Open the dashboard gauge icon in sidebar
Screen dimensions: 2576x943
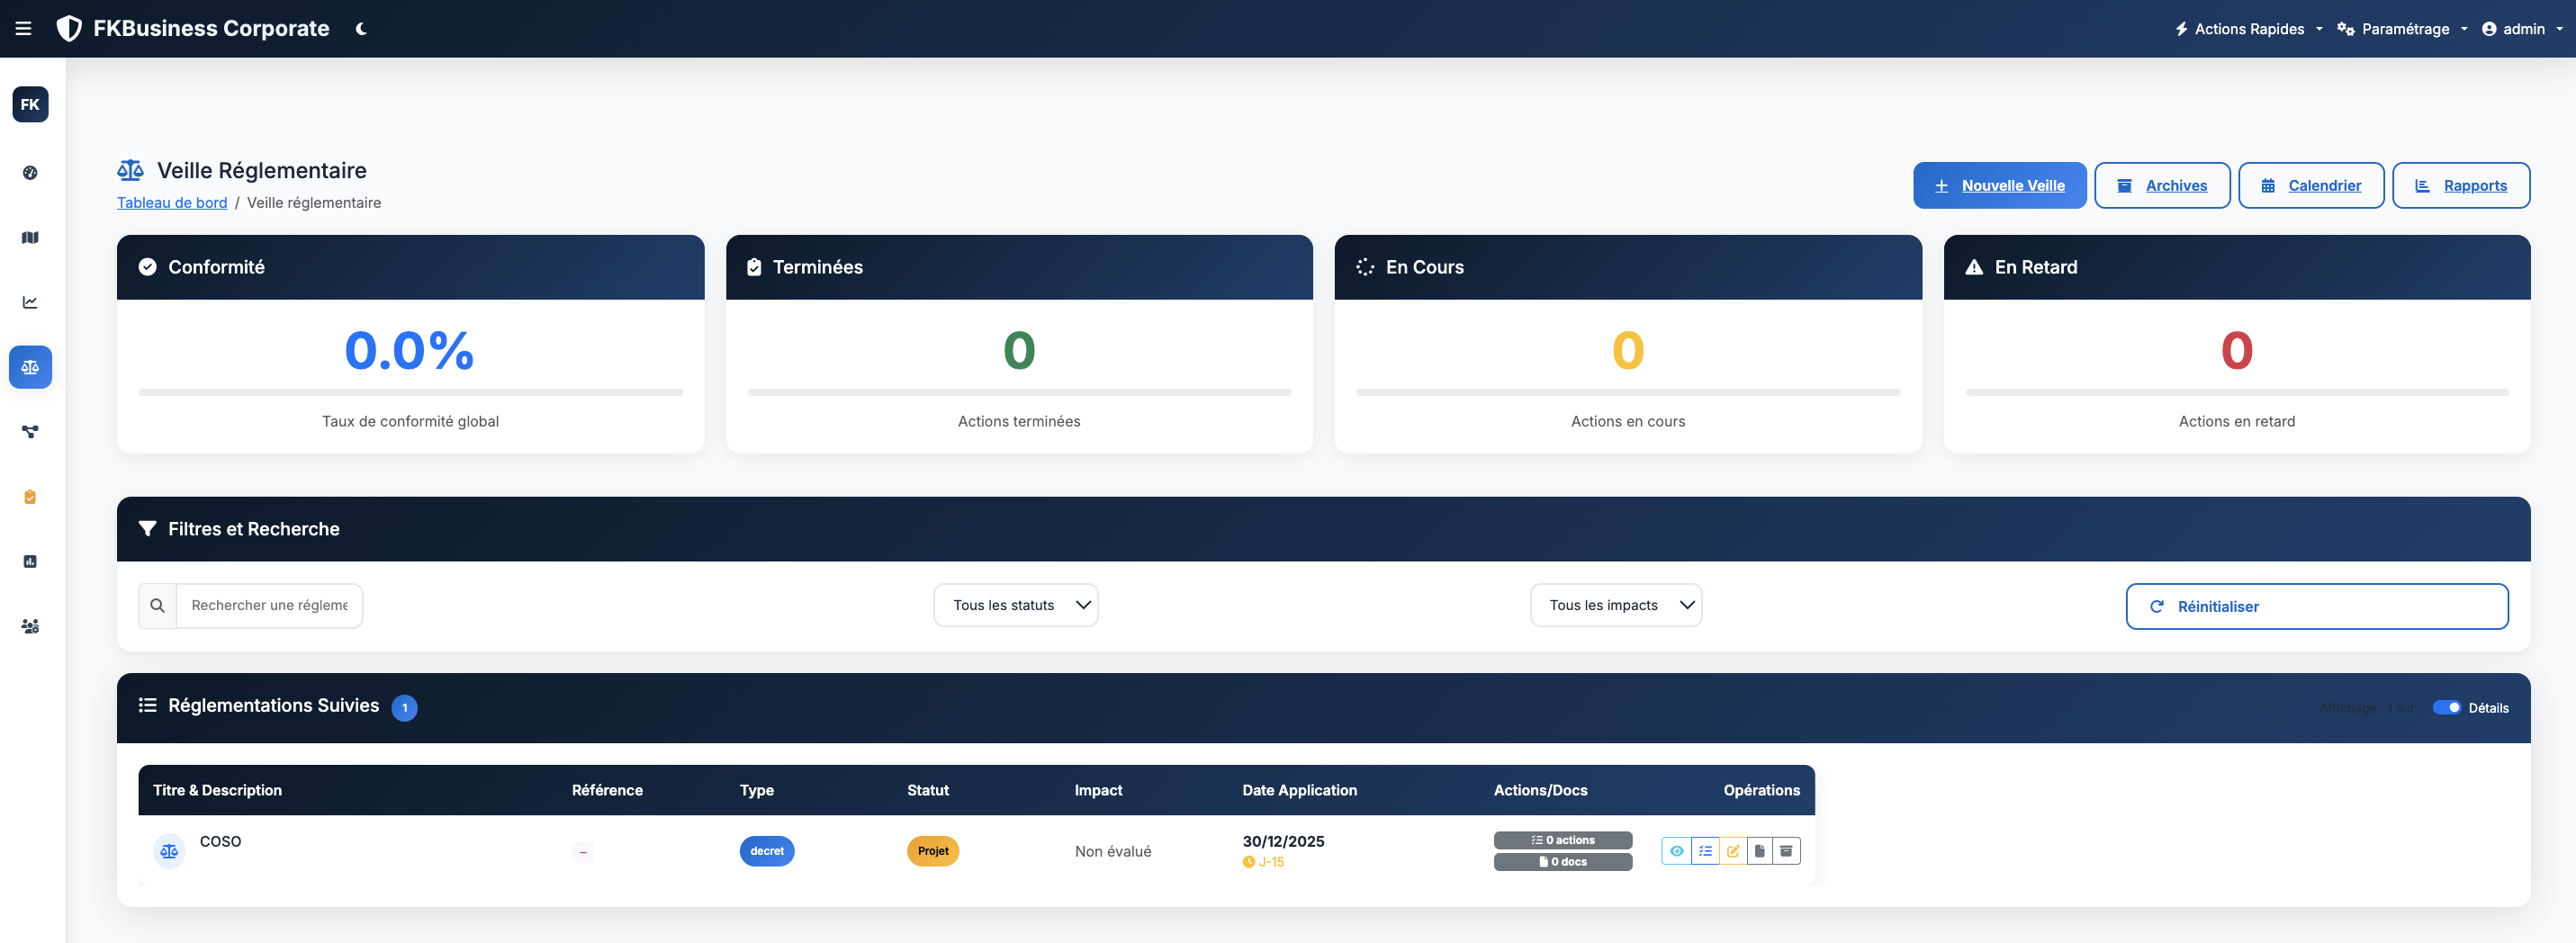tap(30, 173)
